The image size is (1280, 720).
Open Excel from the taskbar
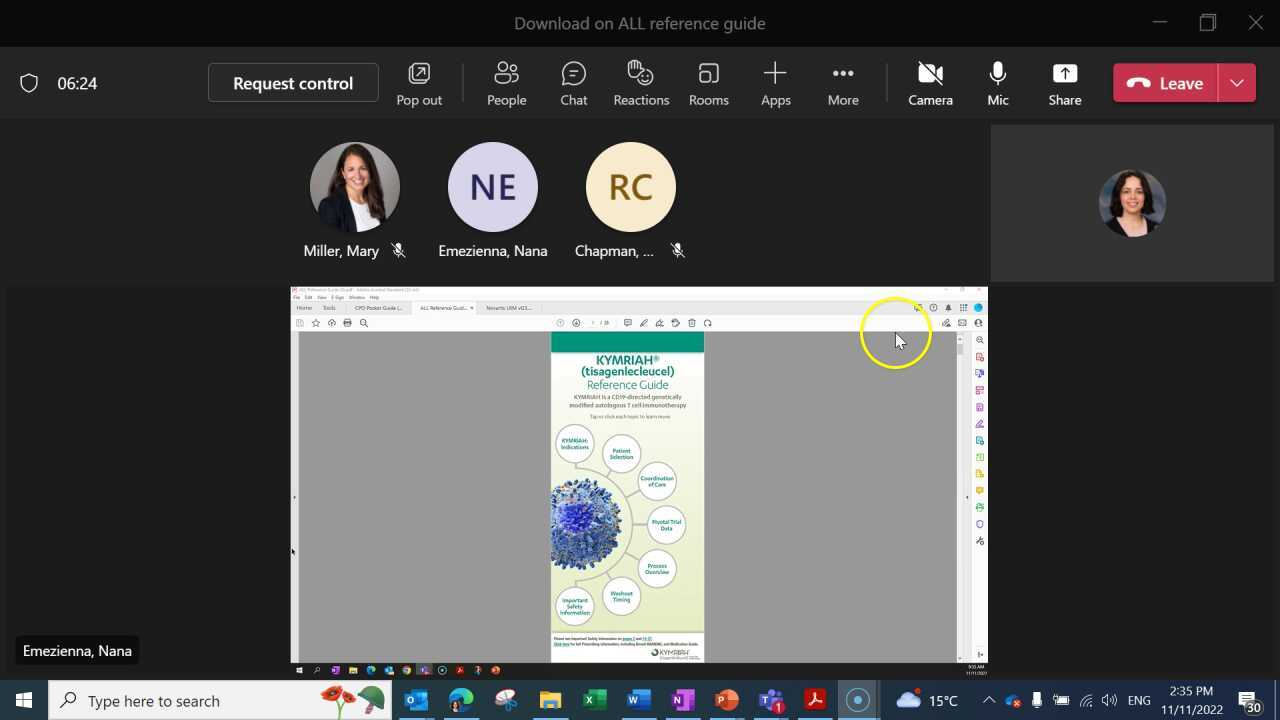[594, 701]
